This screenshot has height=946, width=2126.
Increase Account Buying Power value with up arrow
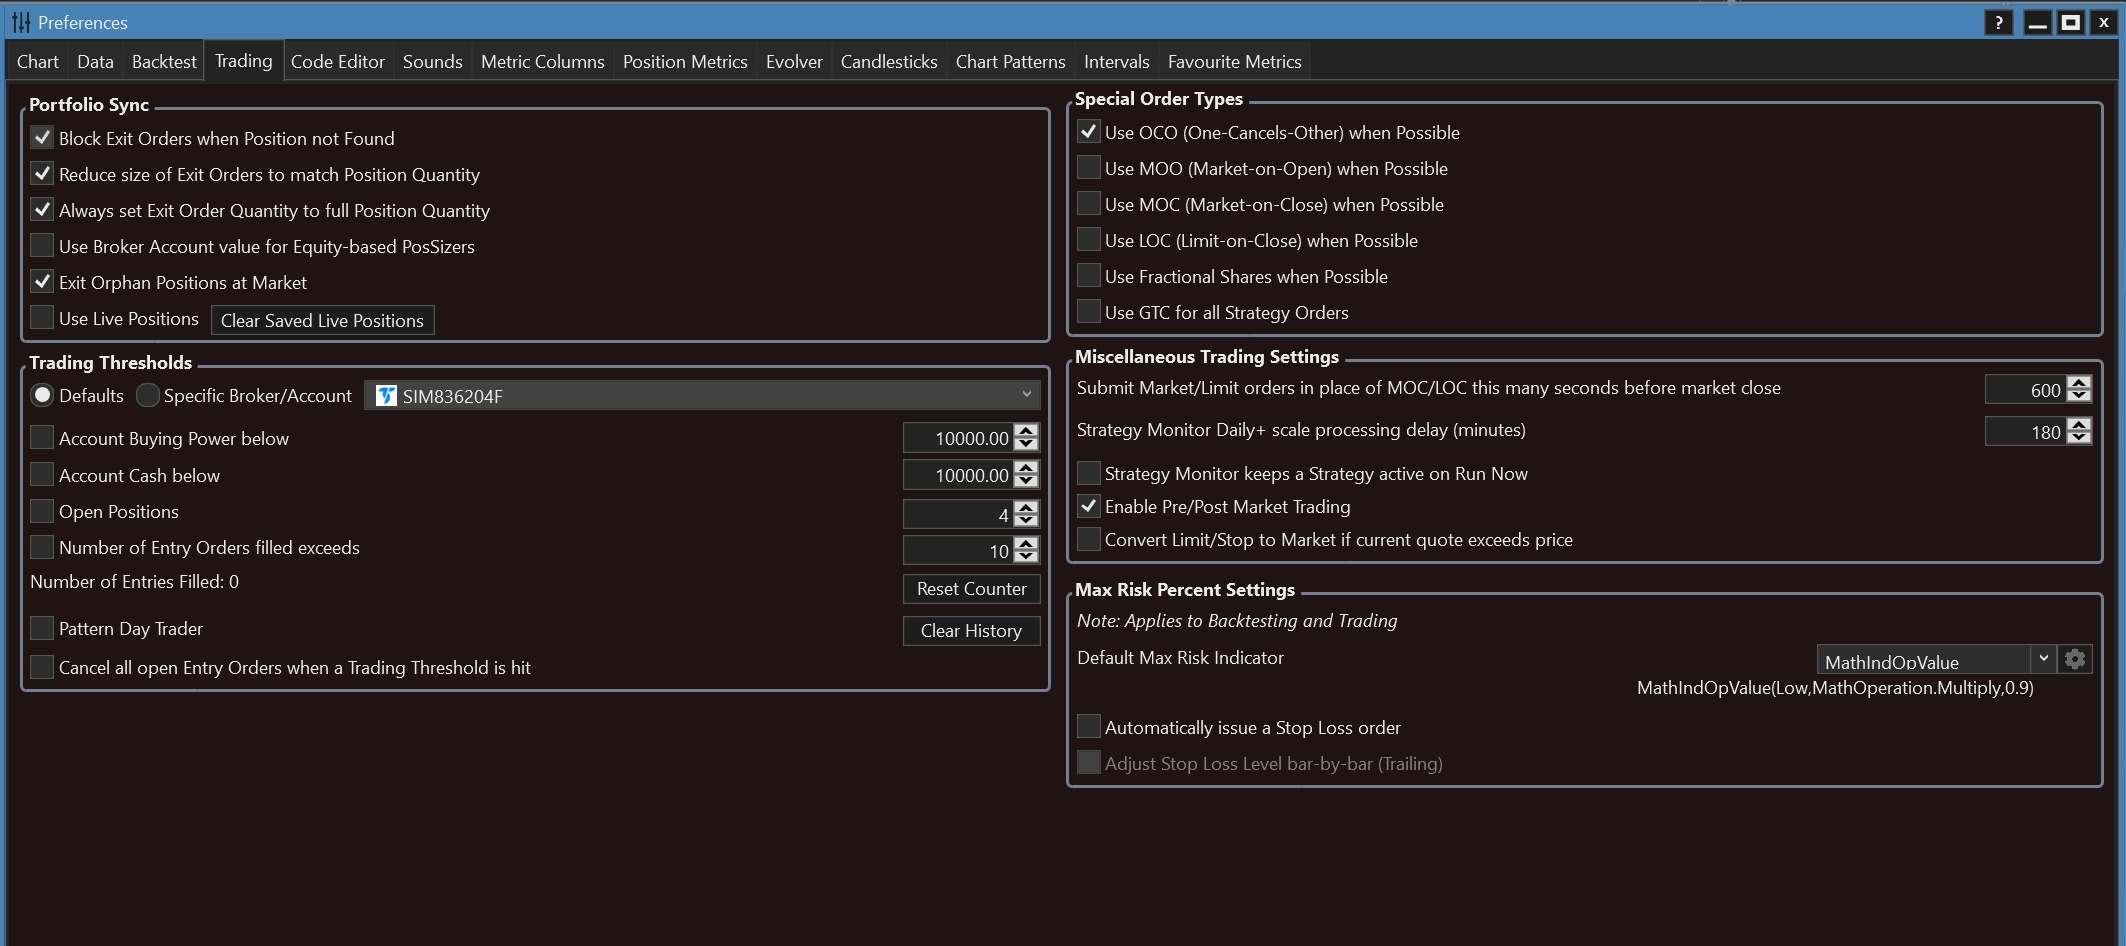point(1026,431)
